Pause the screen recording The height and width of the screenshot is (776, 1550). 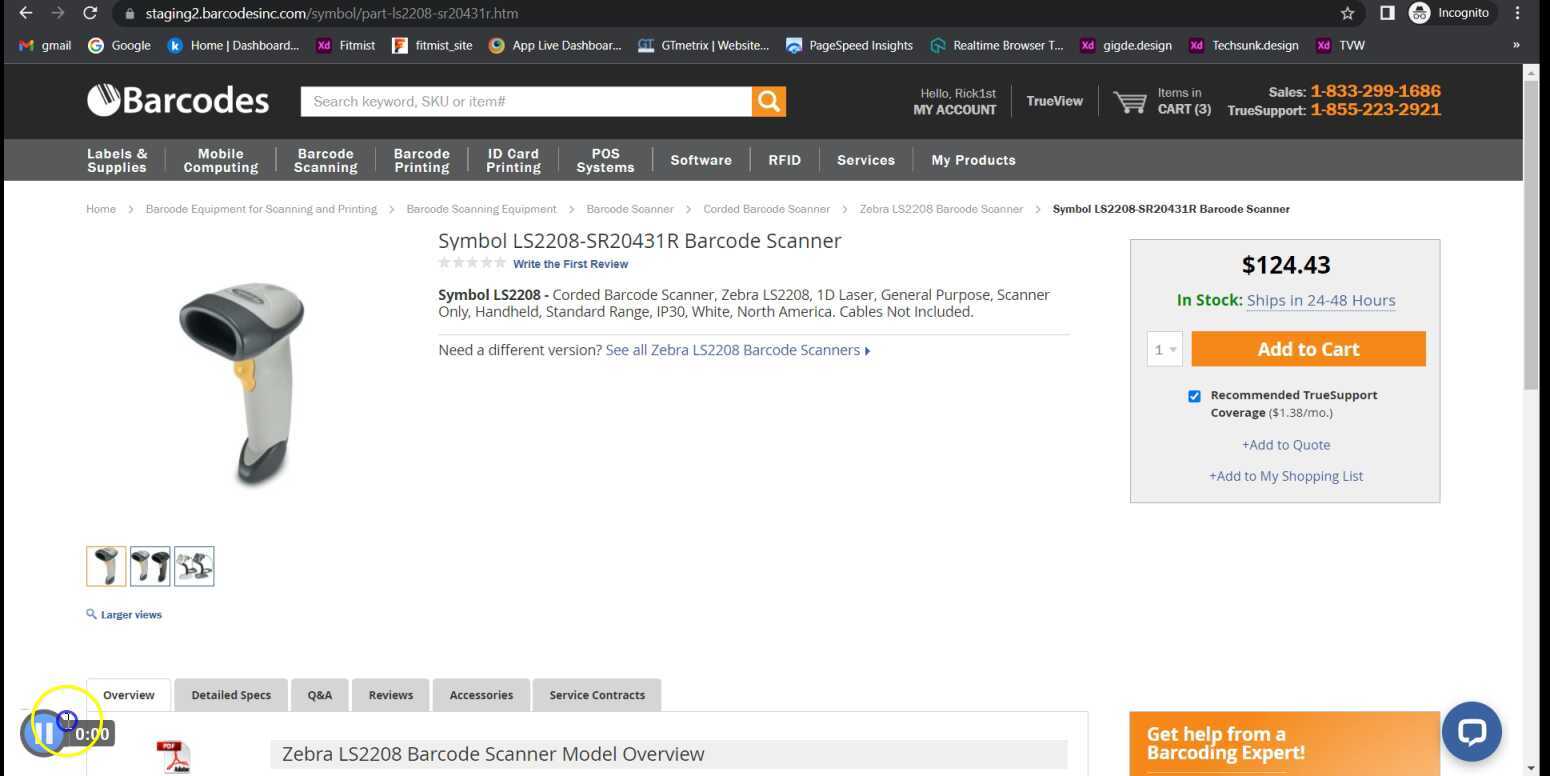(x=44, y=734)
